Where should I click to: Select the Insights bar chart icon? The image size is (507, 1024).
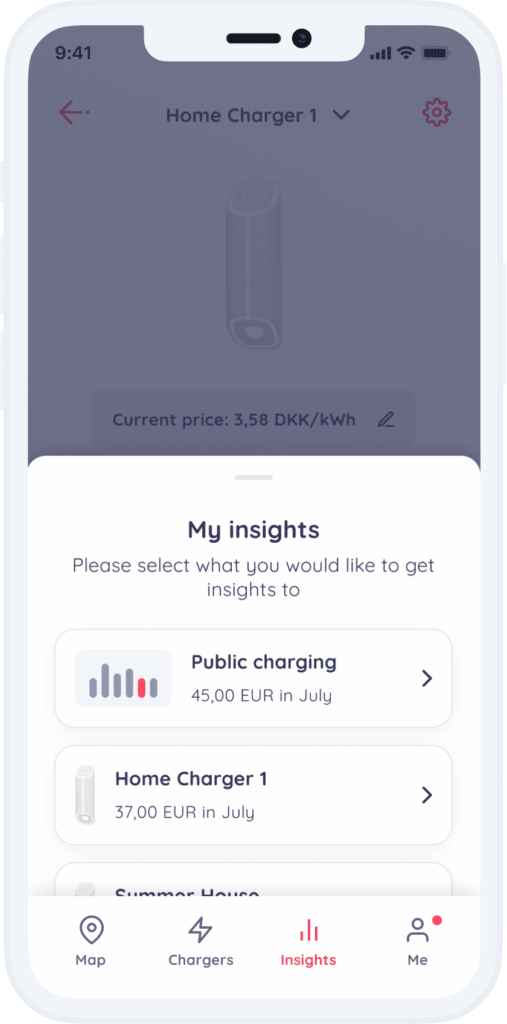308,930
